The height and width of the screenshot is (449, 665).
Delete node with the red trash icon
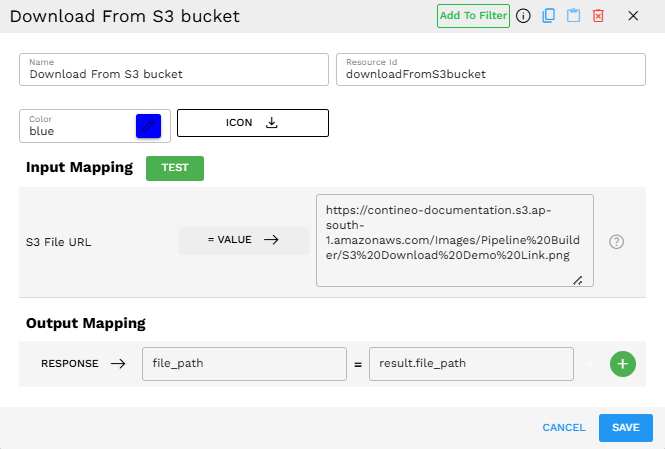[598, 16]
